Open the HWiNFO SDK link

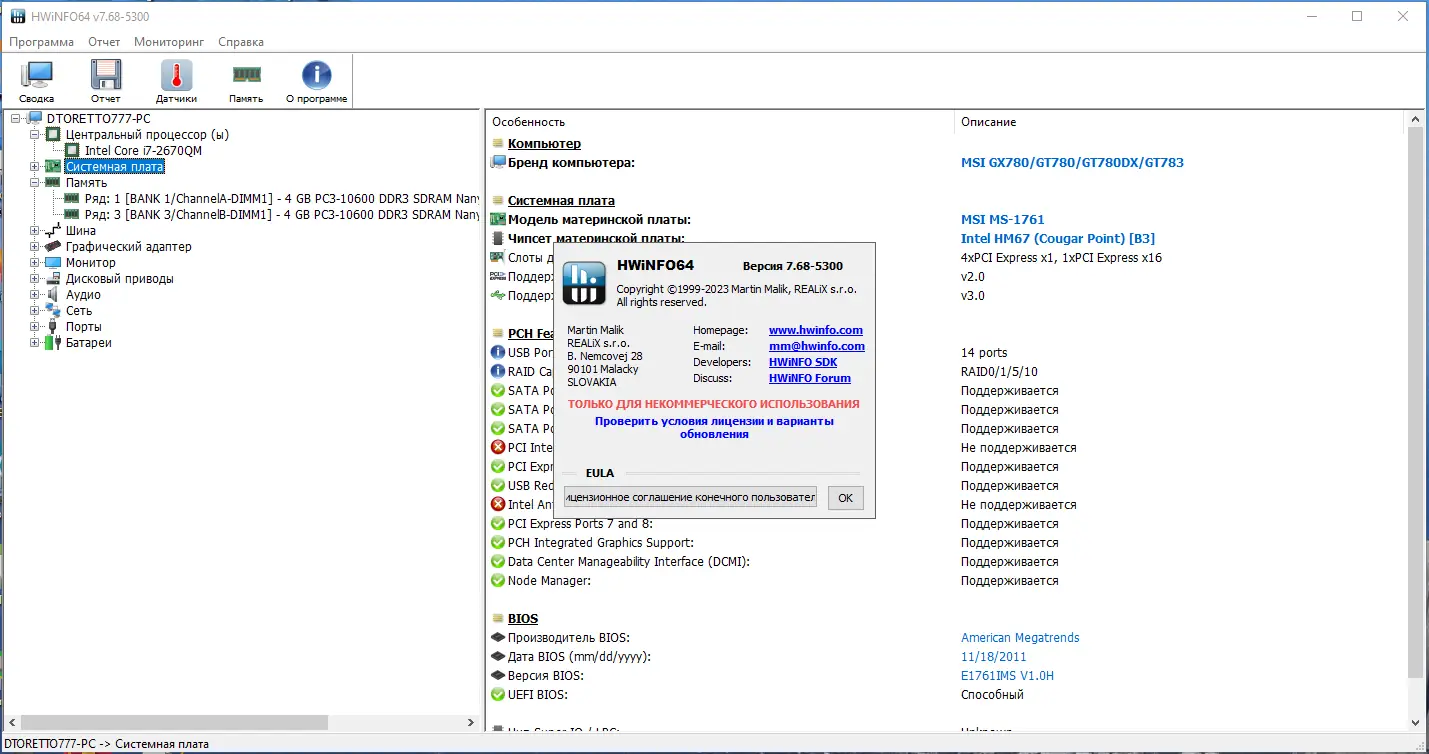click(803, 362)
